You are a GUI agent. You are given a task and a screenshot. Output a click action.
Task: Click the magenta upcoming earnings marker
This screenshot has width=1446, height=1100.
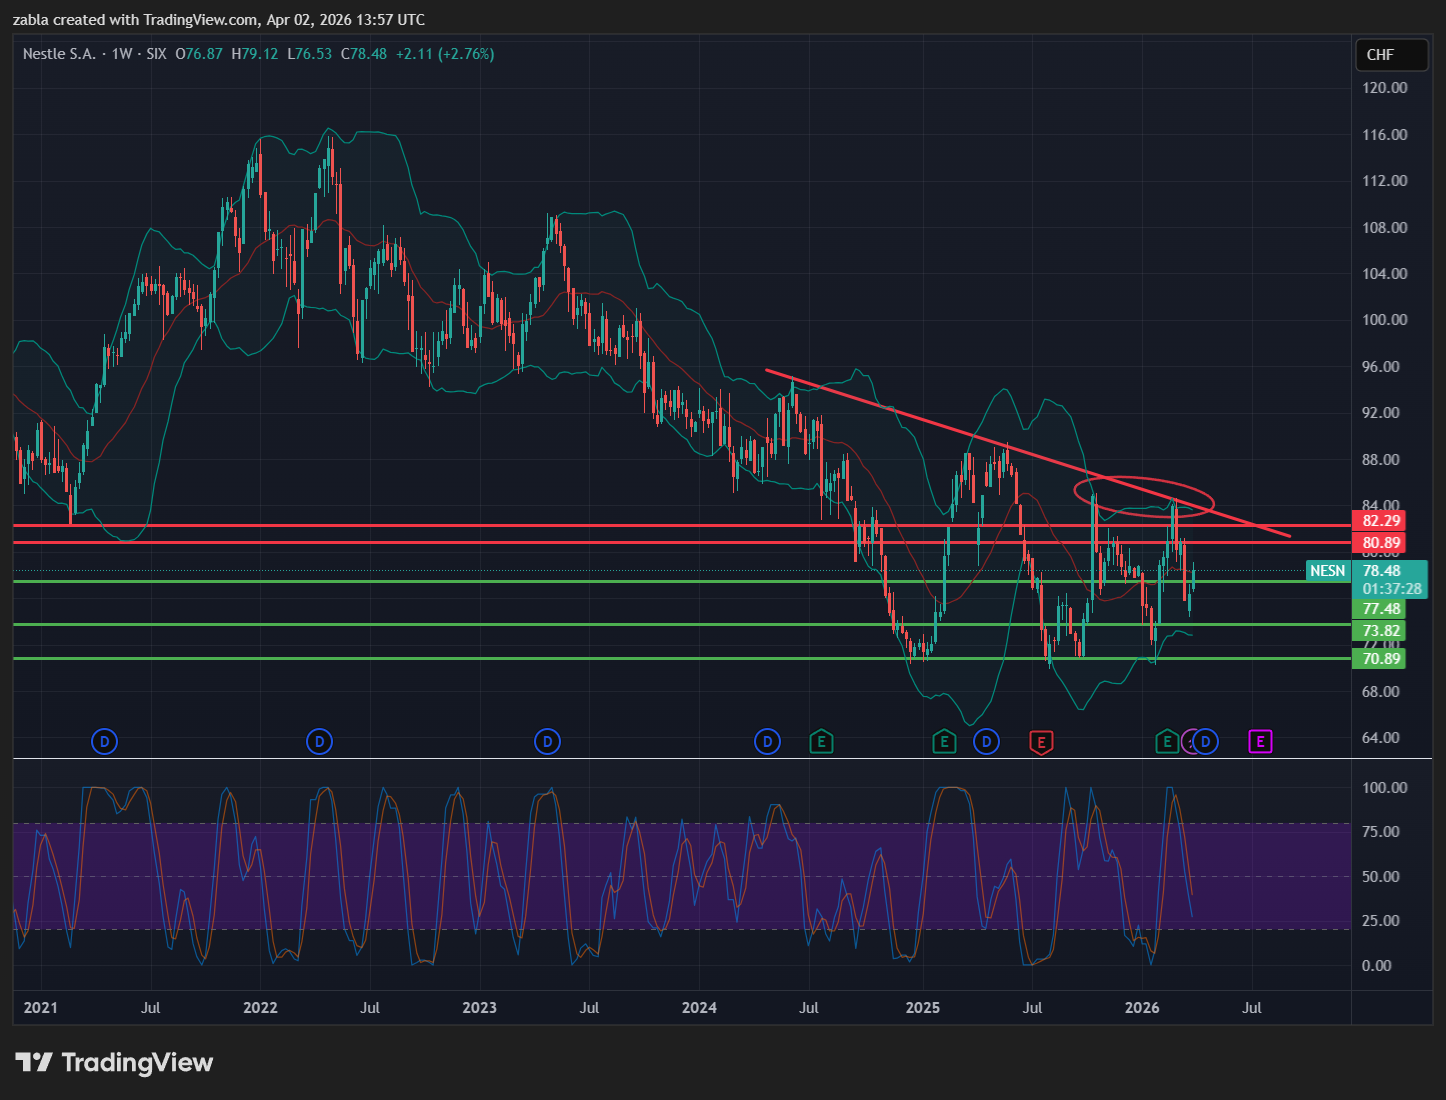tap(1260, 742)
